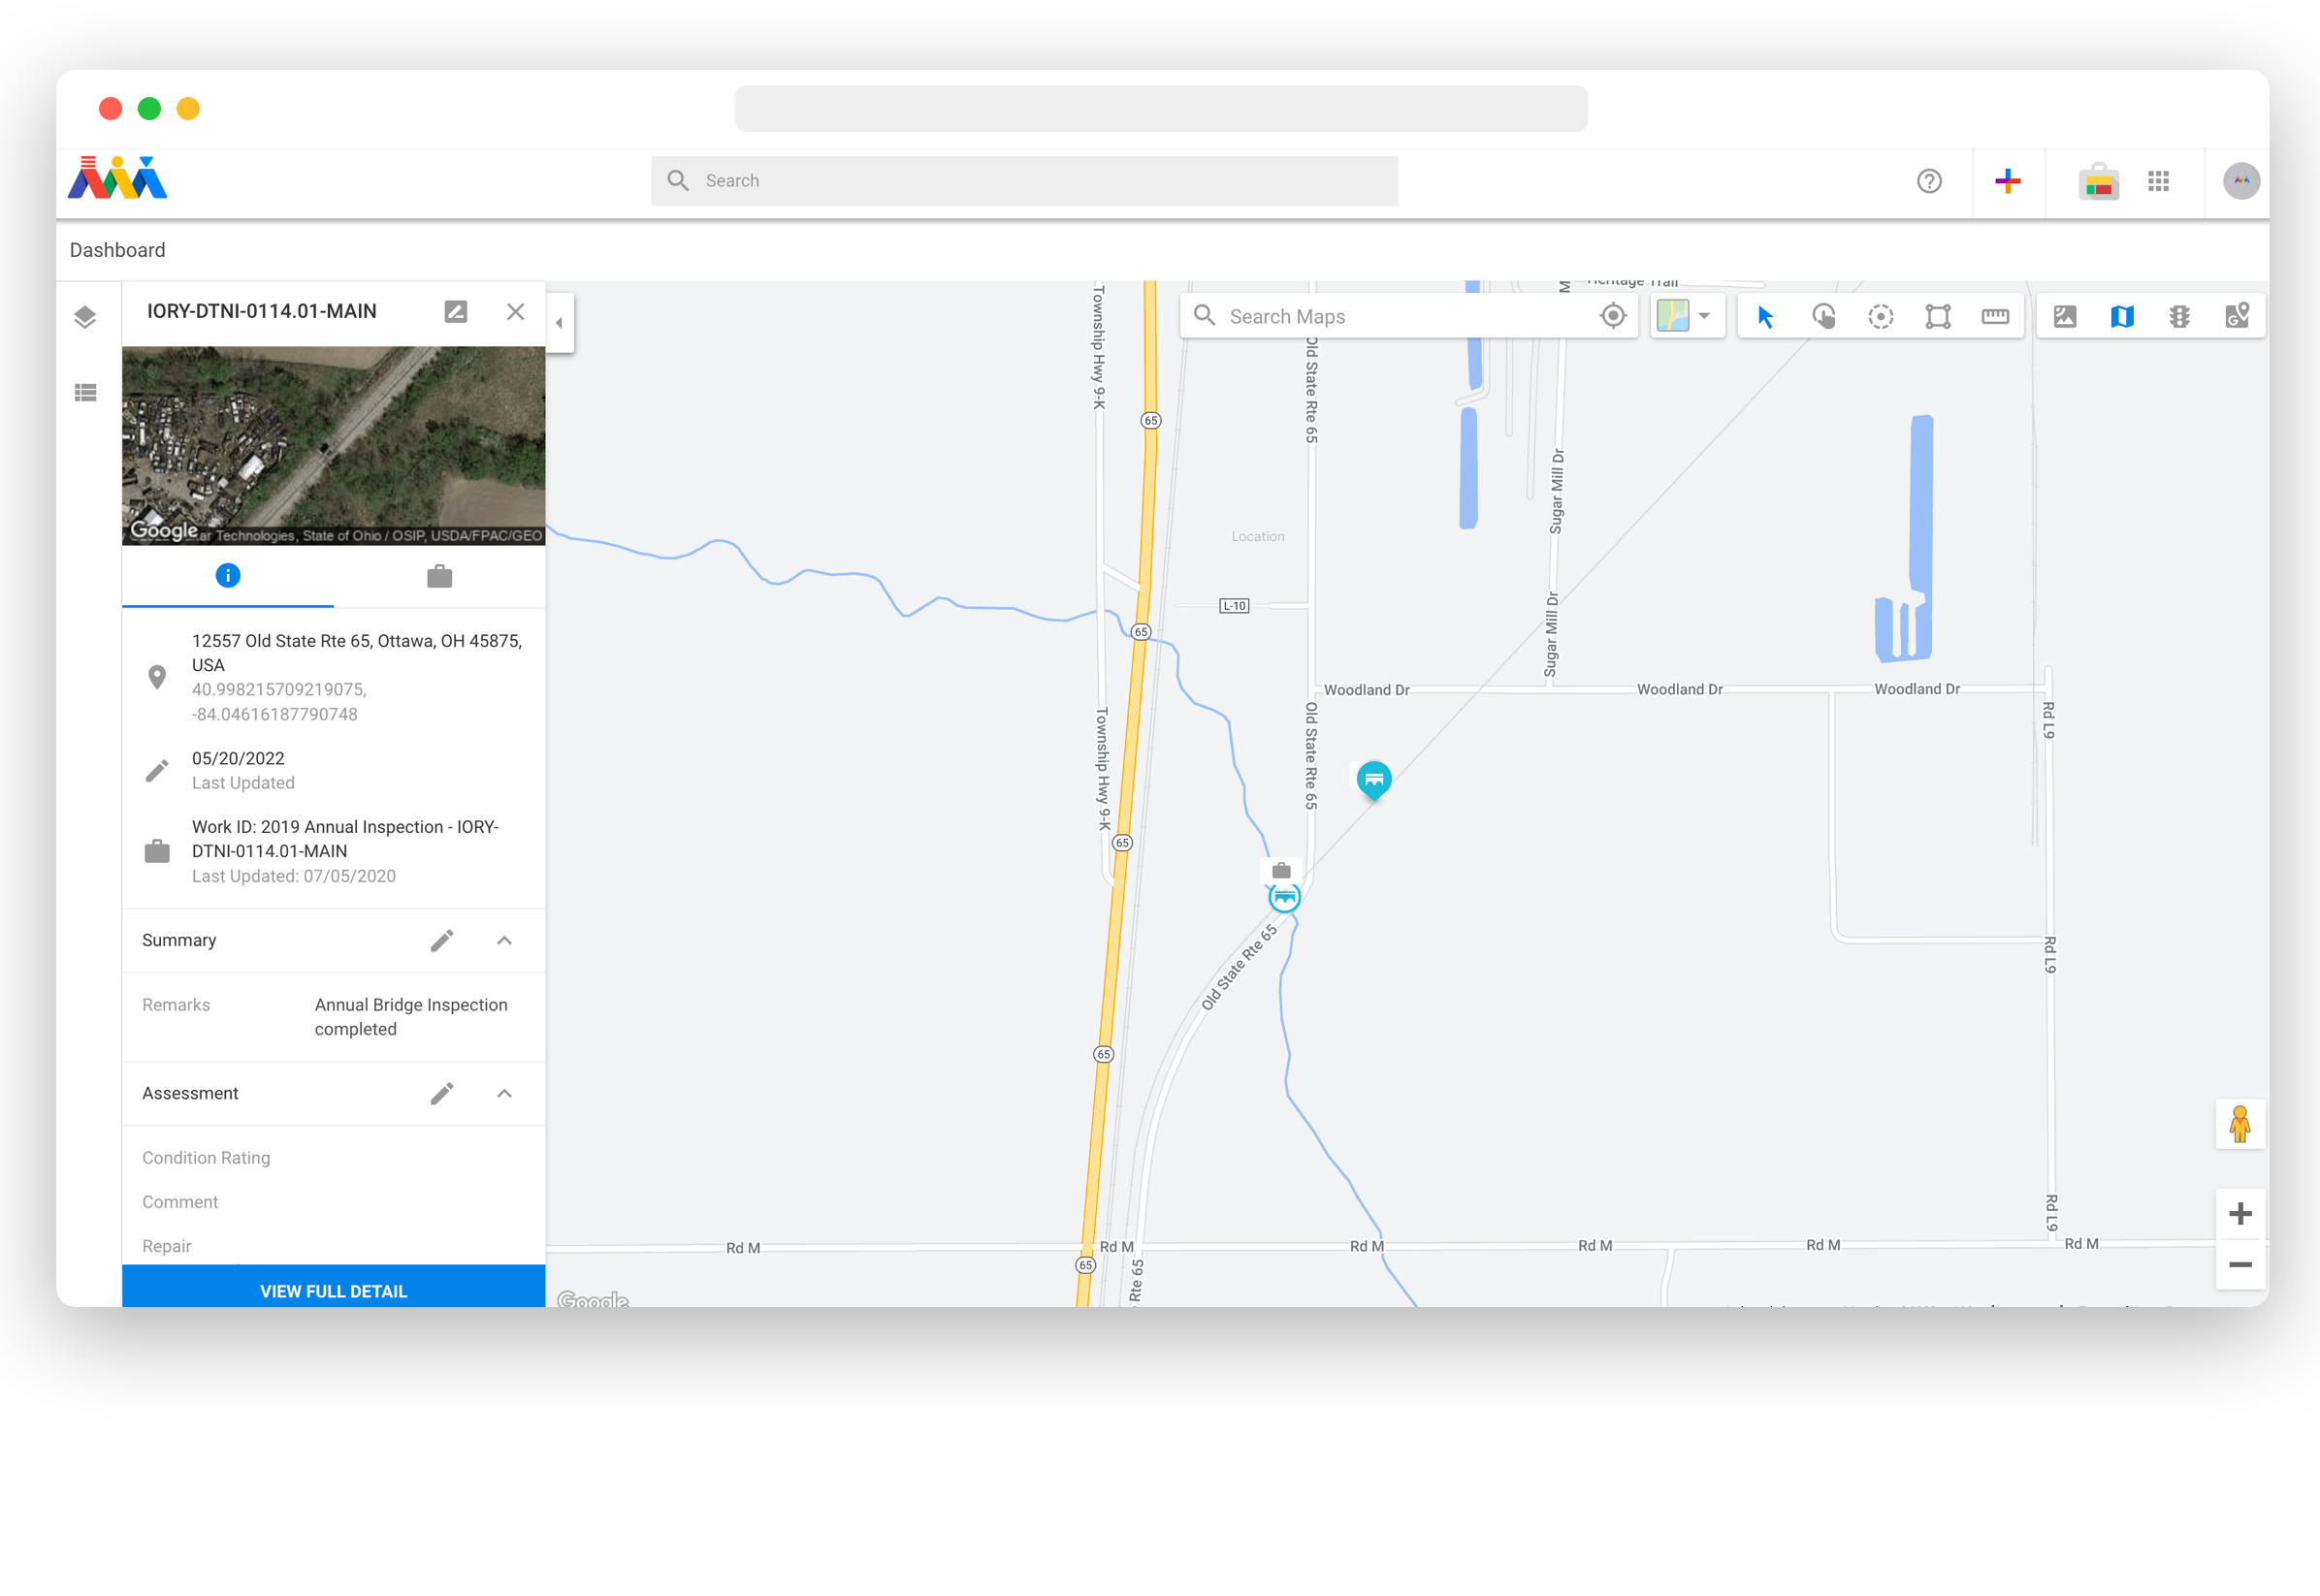Select the lasso click-select tool

tap(1824, 317)
